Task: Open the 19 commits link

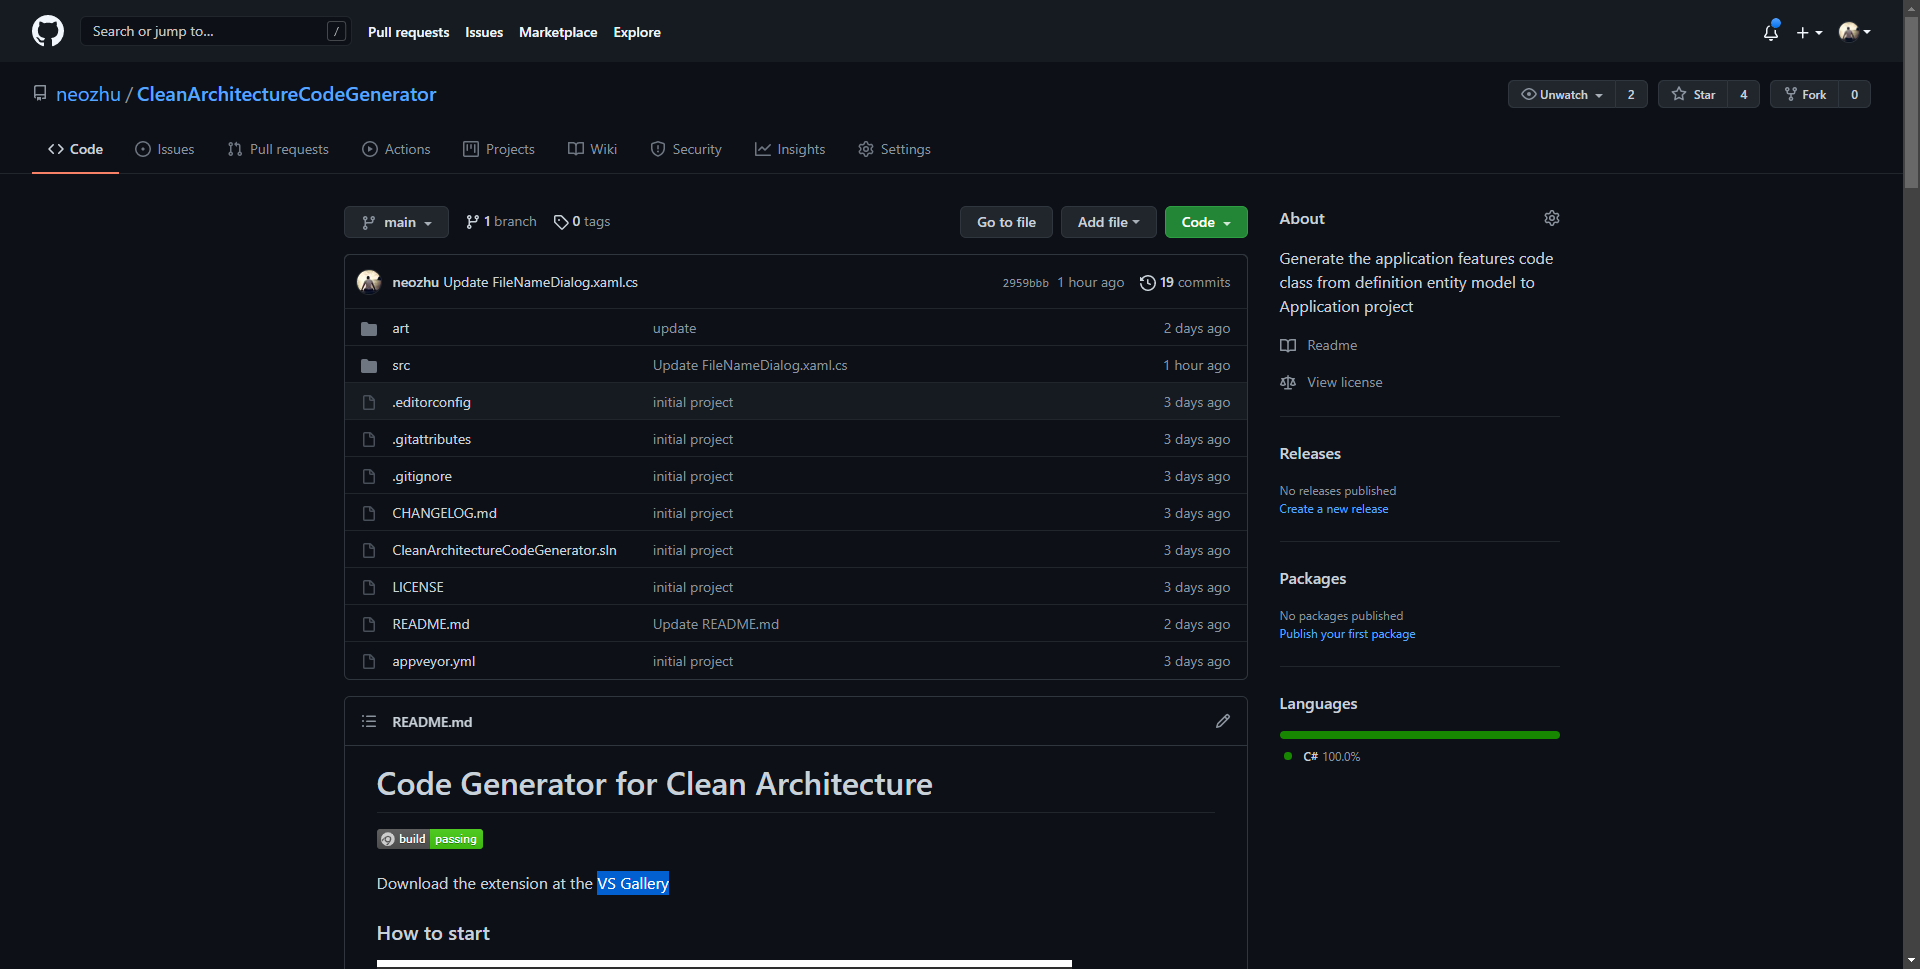Action: pyautogui.click(x=1186, y=282)
